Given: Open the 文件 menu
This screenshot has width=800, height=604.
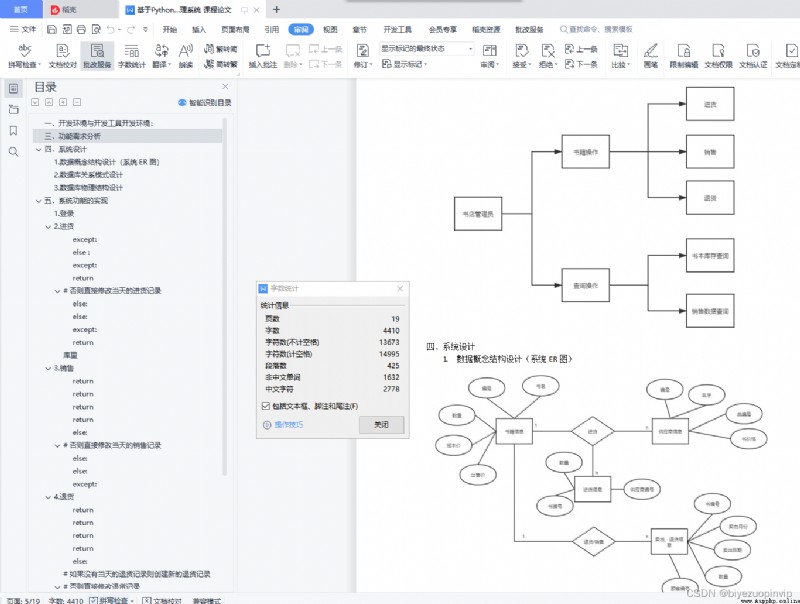Looking at the screenshot, I should click(23, 30).
